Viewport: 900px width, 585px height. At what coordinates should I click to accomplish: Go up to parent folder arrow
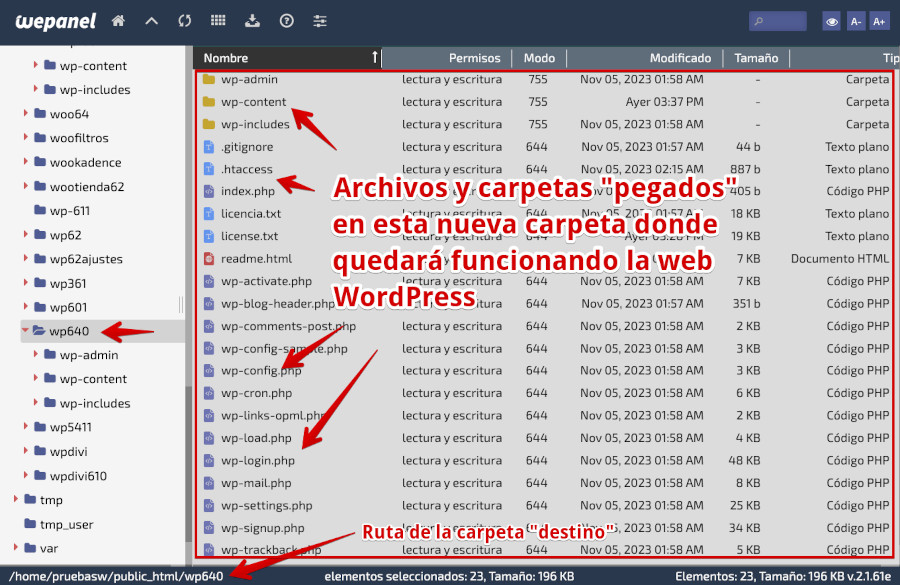[152, 21]
